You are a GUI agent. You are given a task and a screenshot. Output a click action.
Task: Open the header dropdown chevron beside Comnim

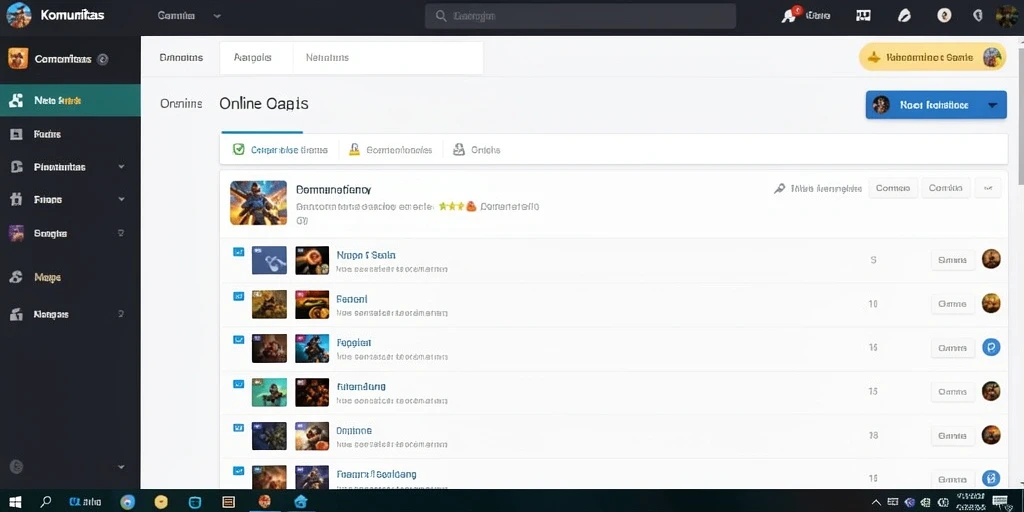pyautogui.click(x=217, y=16)
